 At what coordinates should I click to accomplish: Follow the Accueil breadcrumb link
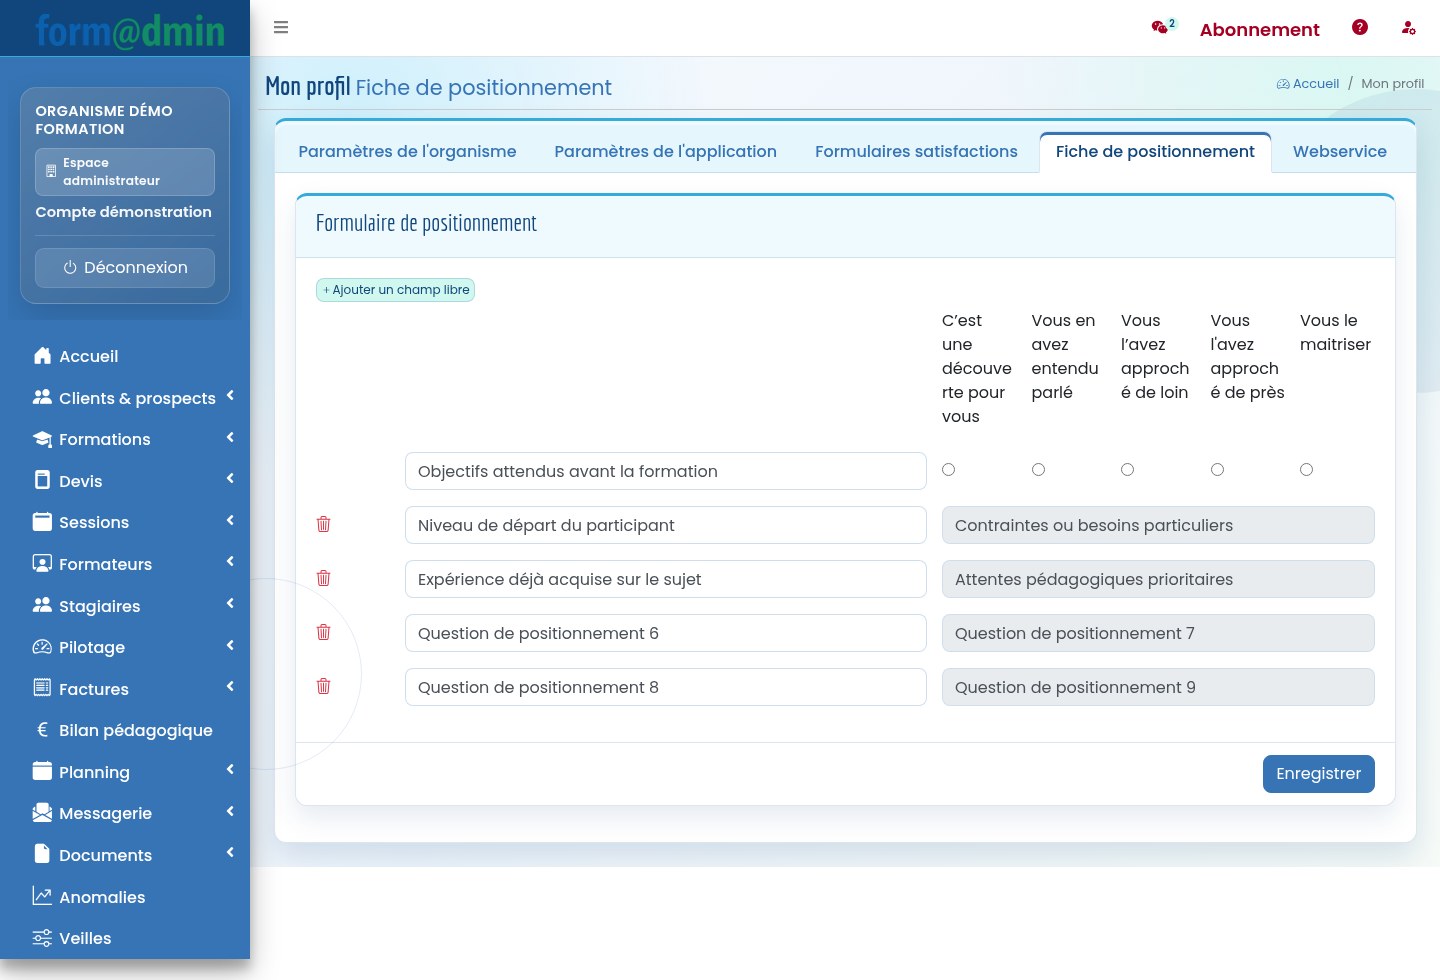tap(1308, 84)
